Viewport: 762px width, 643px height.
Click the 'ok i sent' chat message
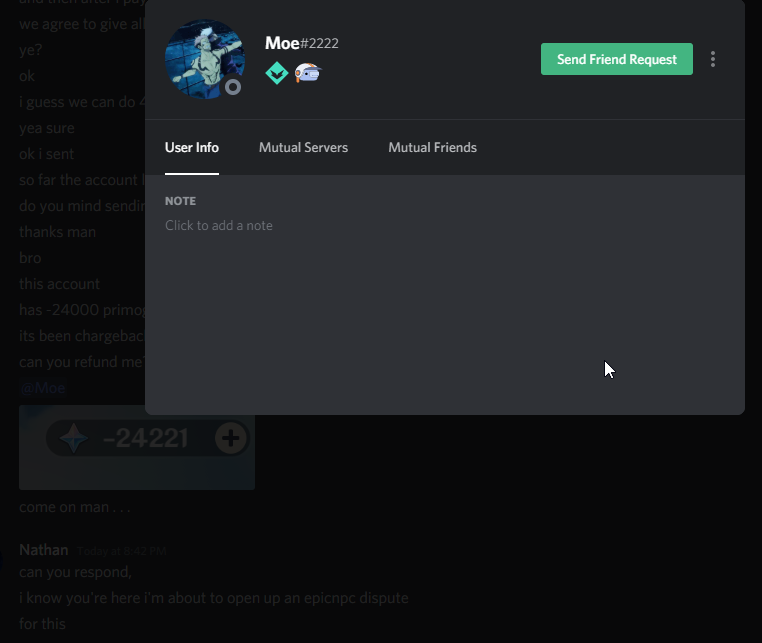[46, 154]
